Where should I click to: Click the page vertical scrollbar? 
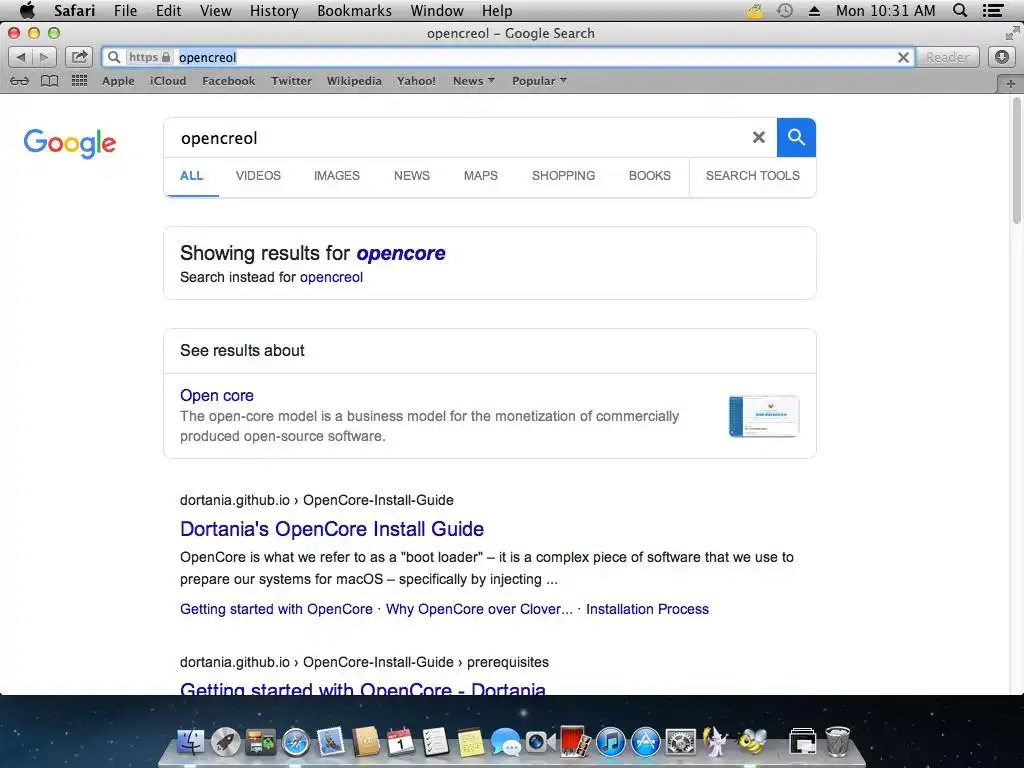1016,161
